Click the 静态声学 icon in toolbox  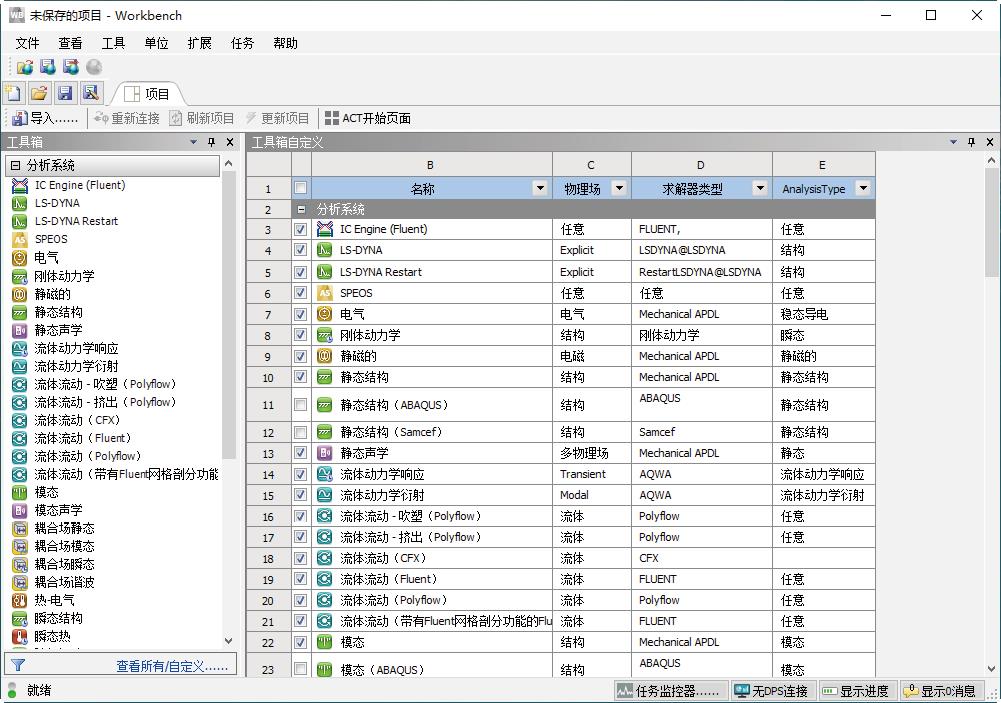pos(20,330)
